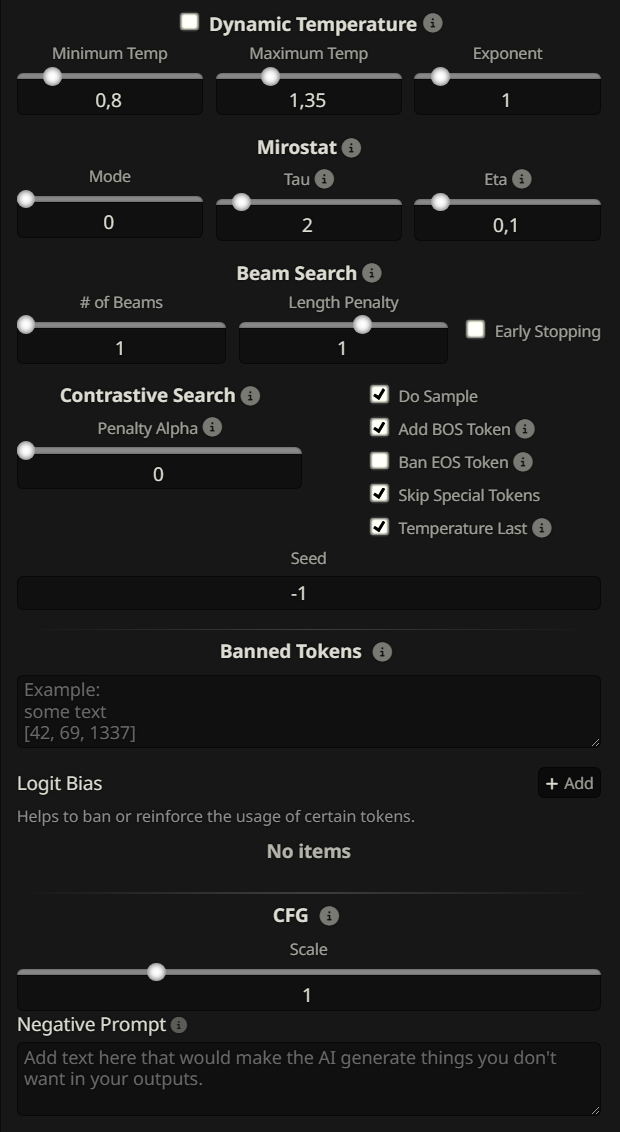The image size is (620, 1132).
Task: Click into the Banned Tokens text area
Action: point(308,711)
